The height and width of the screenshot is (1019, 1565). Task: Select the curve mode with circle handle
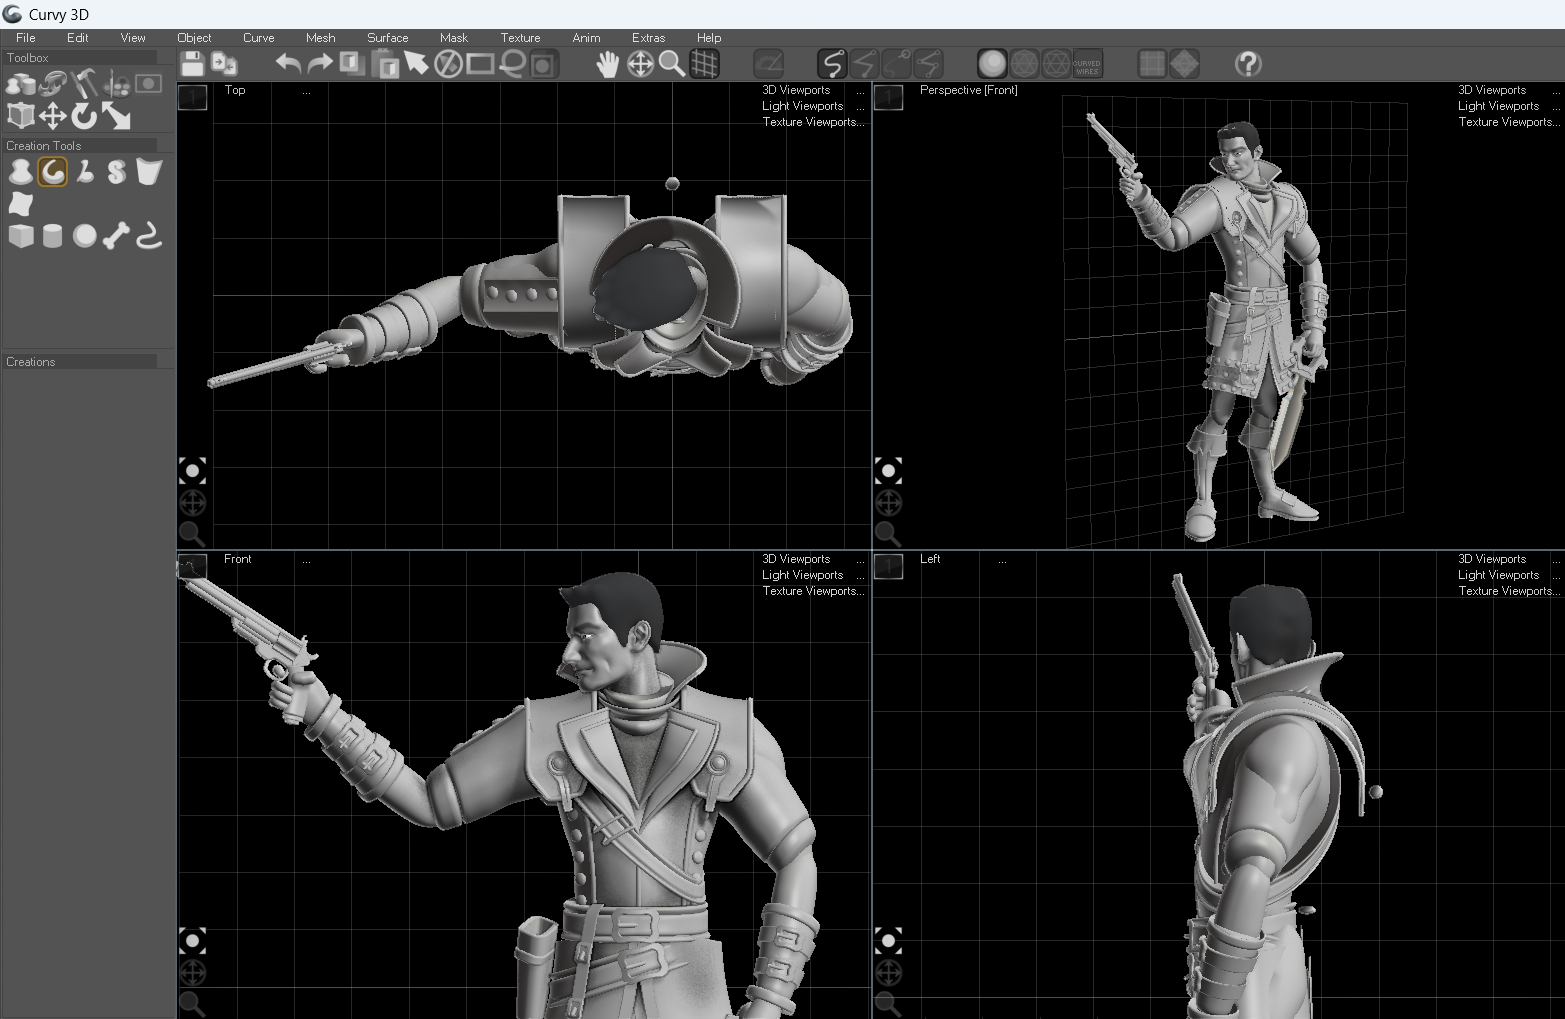(896, 64)
